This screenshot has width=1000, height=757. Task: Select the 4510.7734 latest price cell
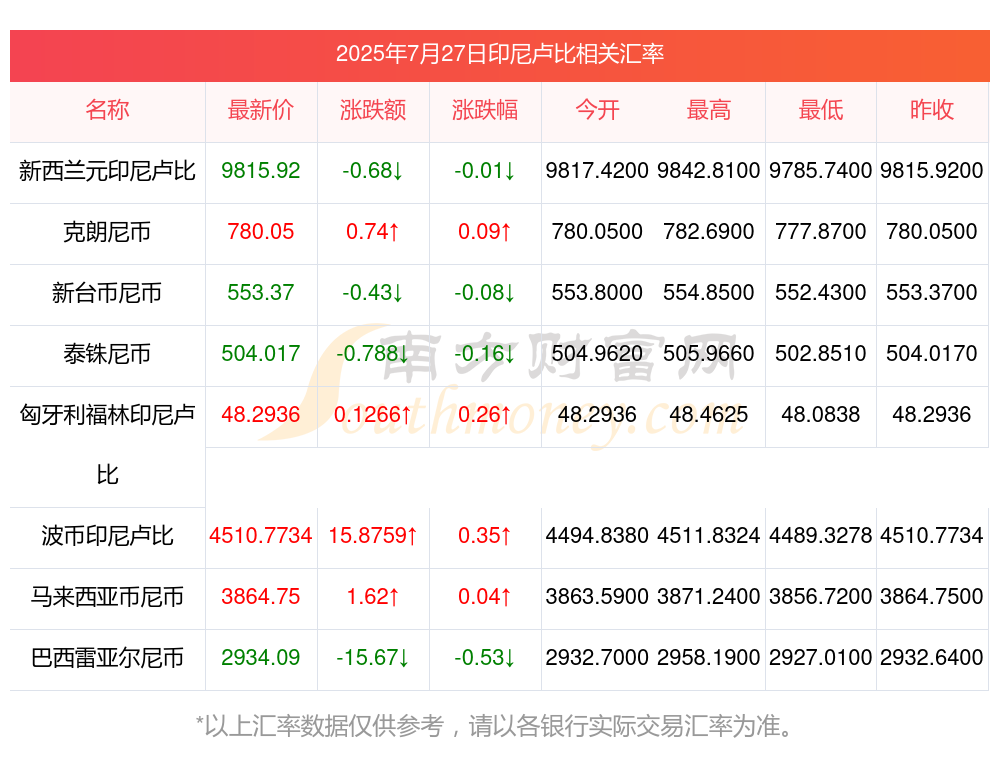pyautogui.click(x=260, y=536)
